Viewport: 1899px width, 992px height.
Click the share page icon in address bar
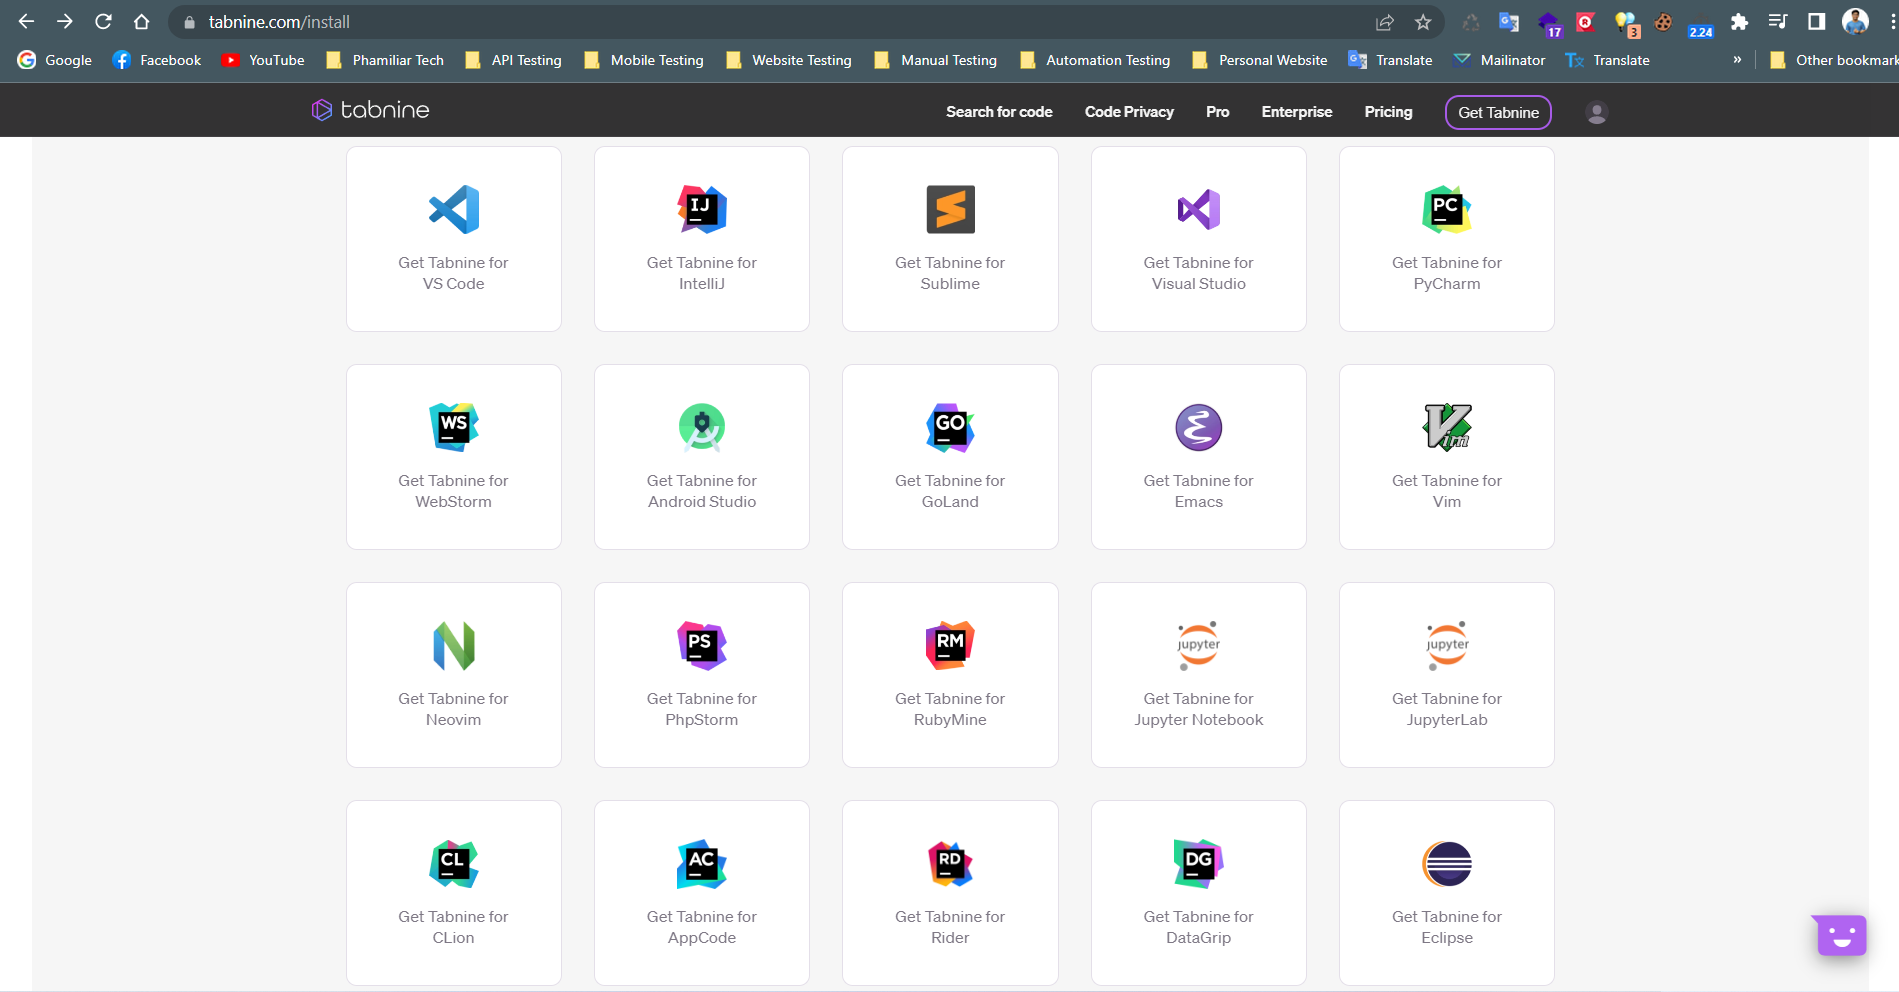point(1385,22)
